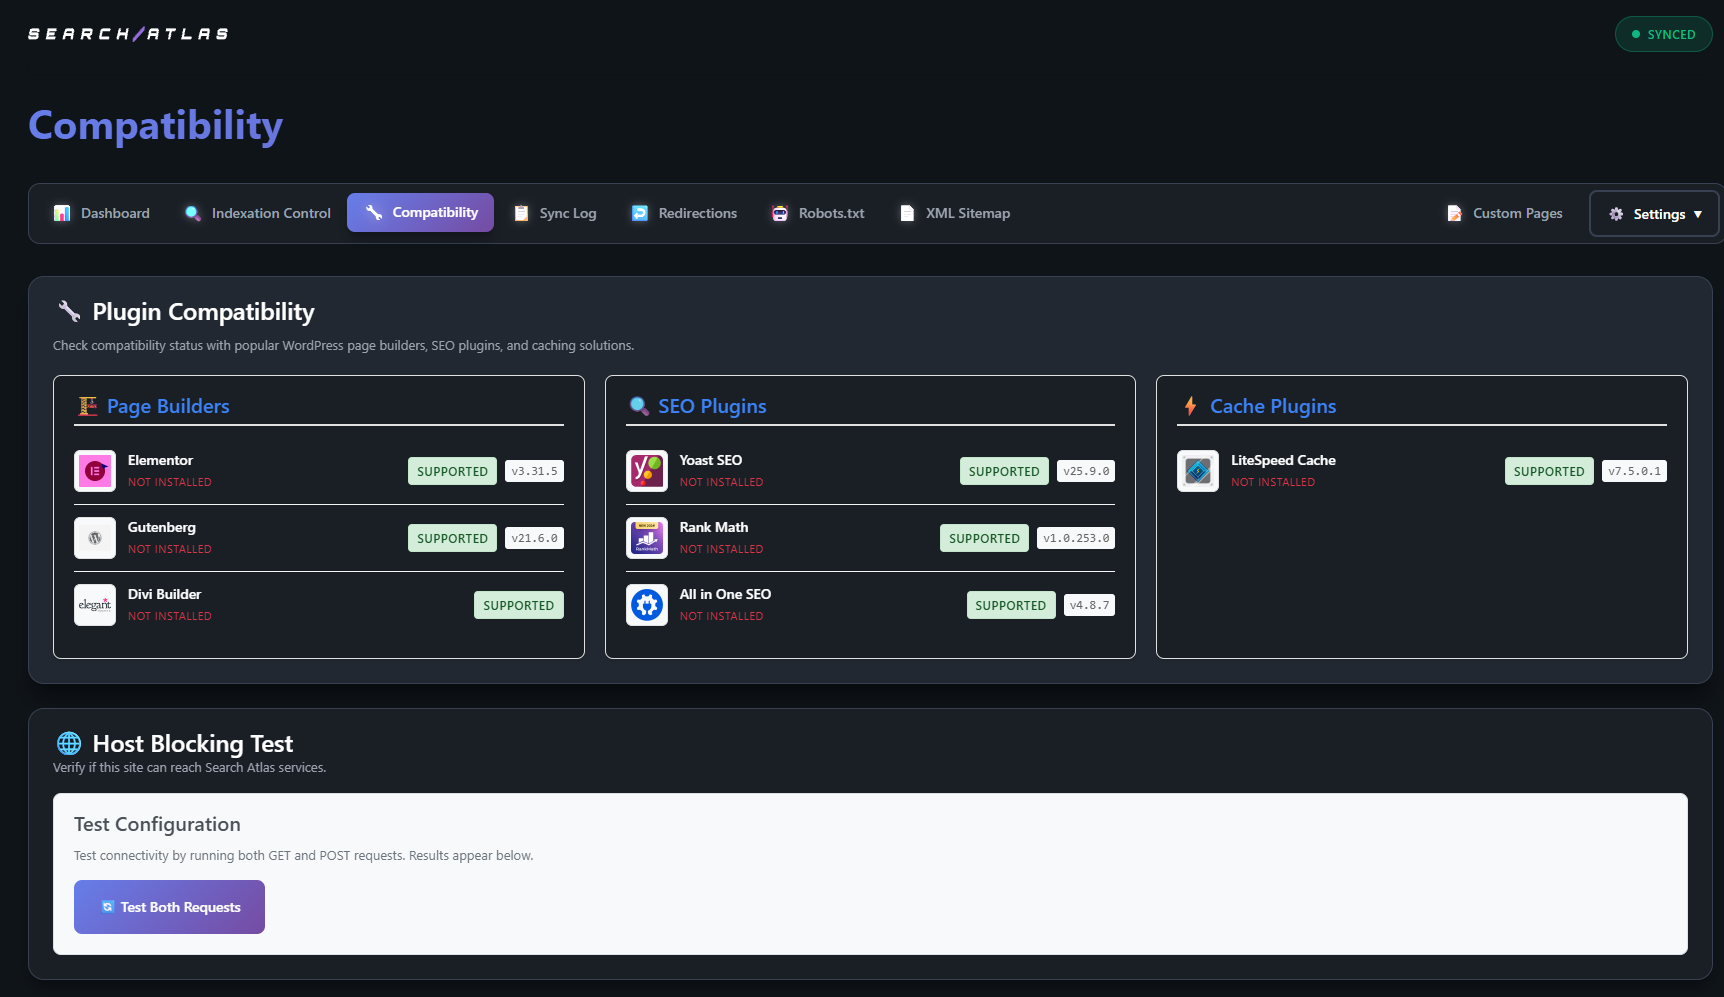Click LiteSpeed Cache version v7.5.0.1 tag
1724x997 pixels.
[1634, 471]
